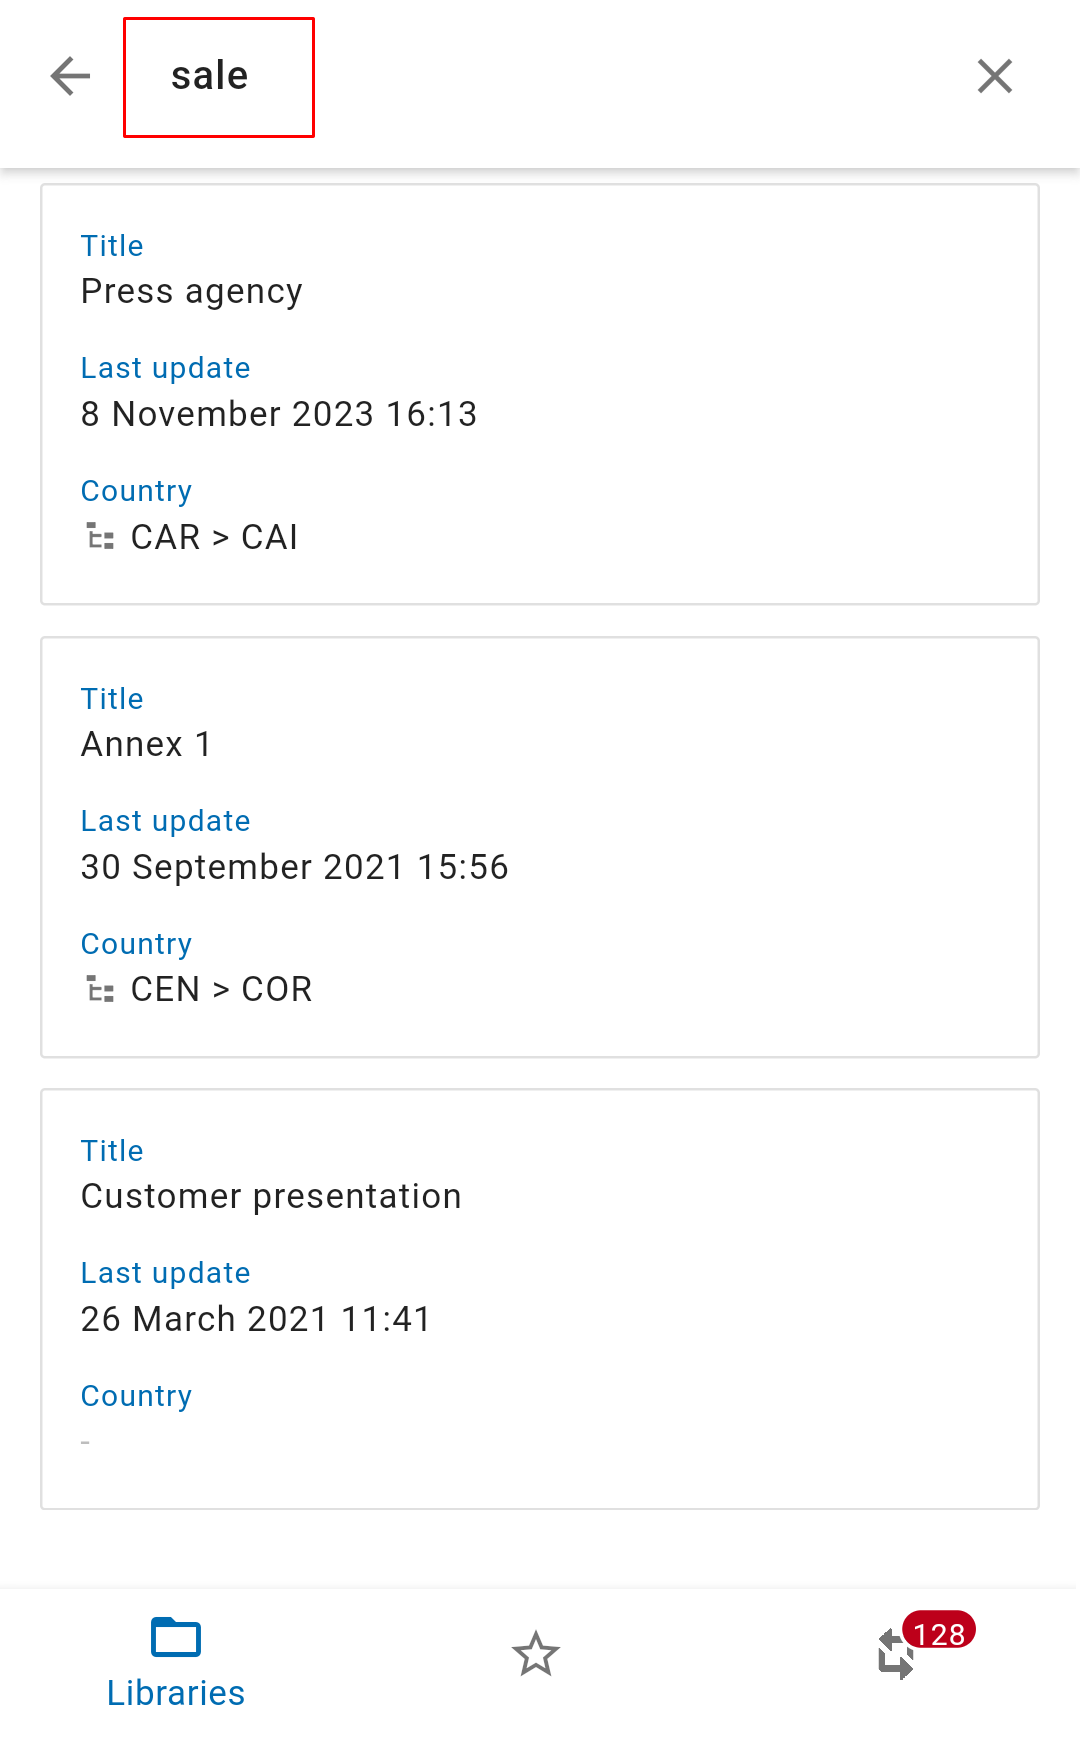Select the CEN > COR country path
1080x1747 pixels.
pos(221,989)
